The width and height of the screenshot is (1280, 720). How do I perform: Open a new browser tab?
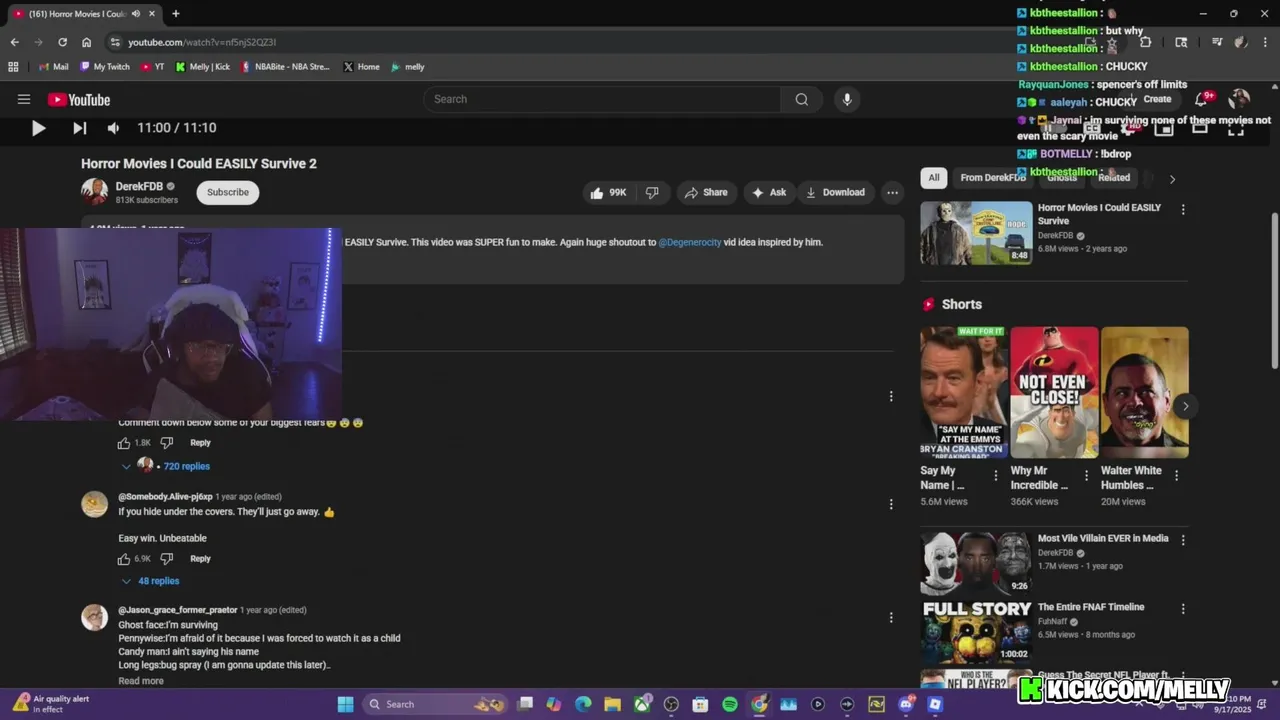tap(175, 14)
